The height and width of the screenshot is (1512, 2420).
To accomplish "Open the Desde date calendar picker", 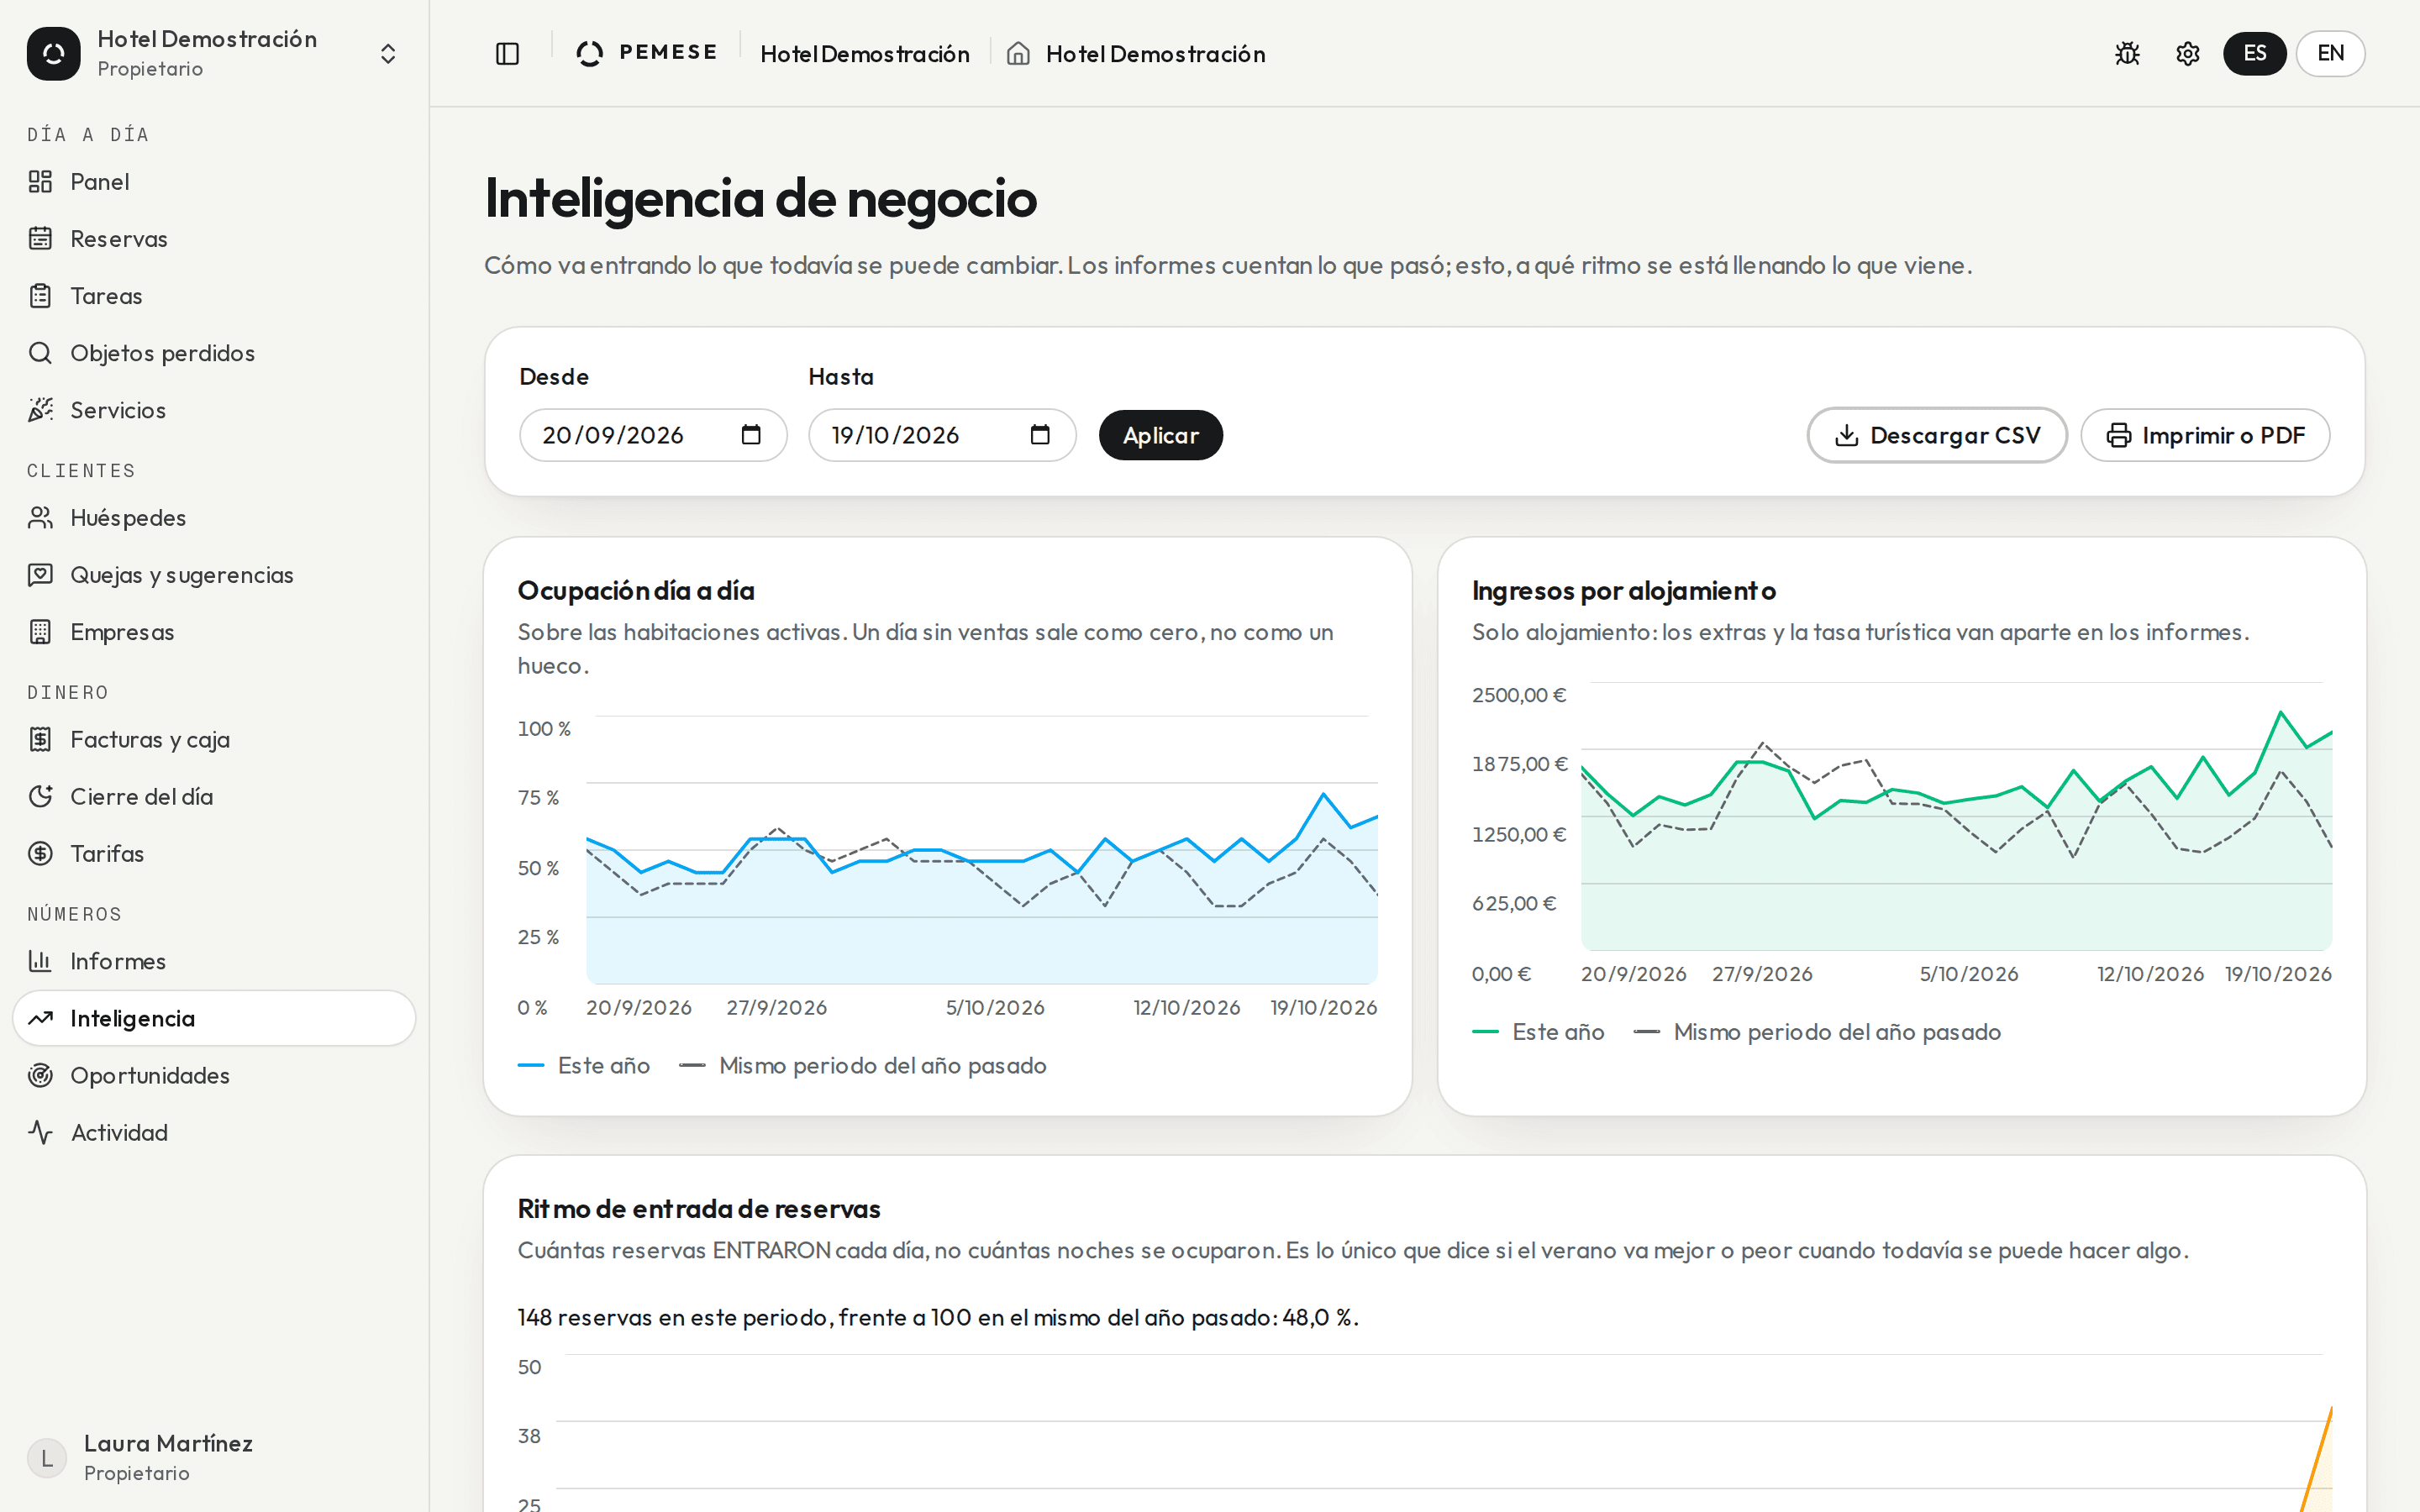I will 751,435.
